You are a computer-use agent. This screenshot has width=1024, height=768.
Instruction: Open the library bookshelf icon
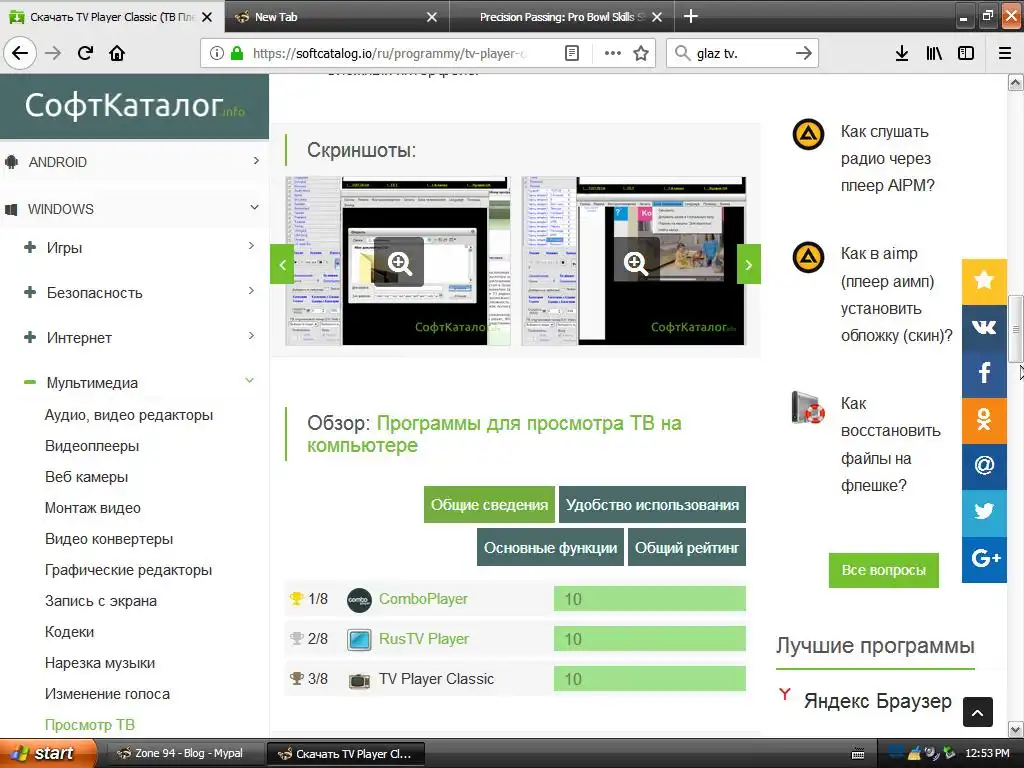[x=934, y=53]
